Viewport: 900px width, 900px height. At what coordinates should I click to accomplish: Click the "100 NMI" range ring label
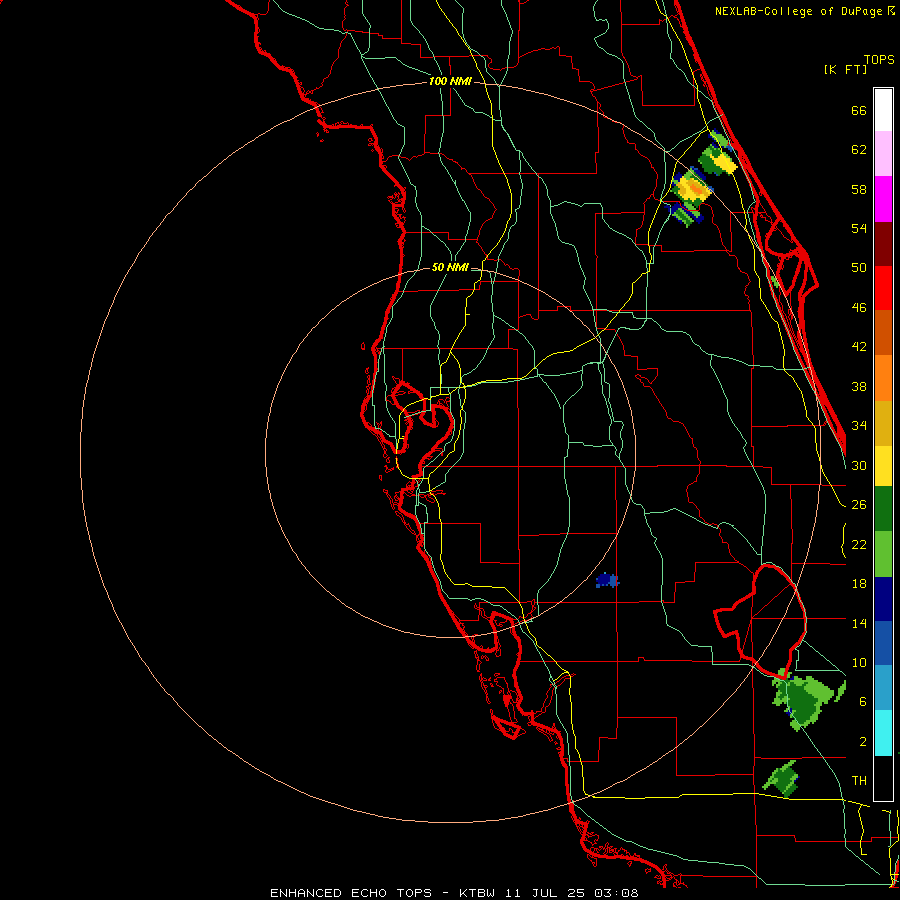point(450,82)
